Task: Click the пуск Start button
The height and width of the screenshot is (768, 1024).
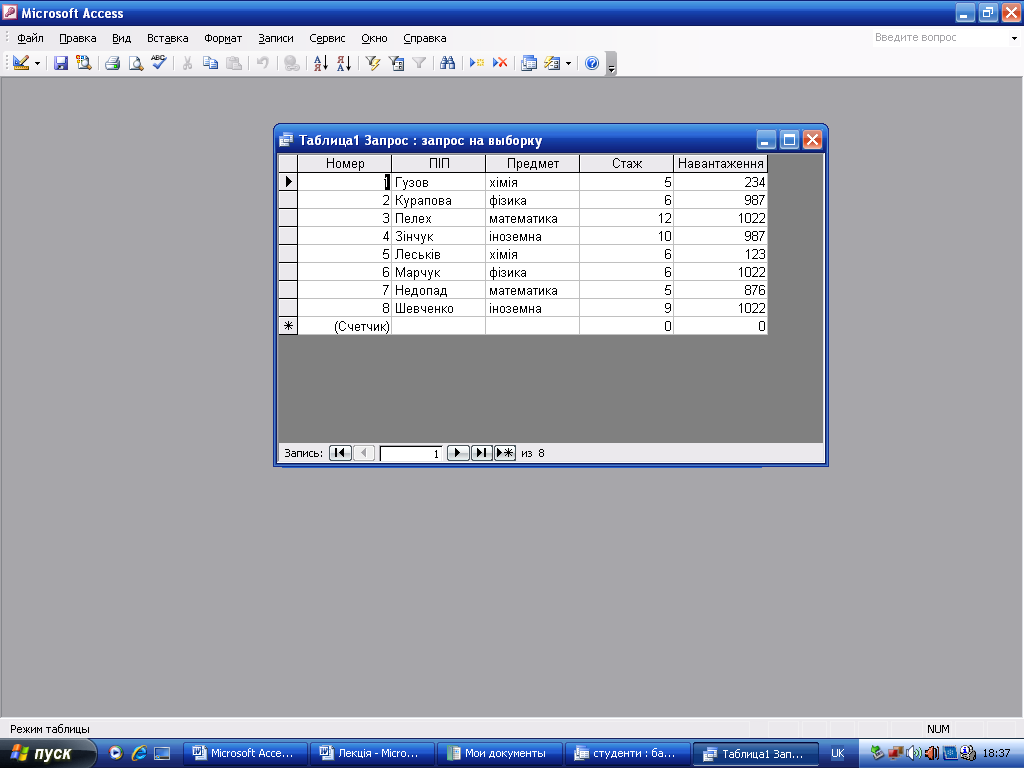Action: pyautogui.click(x=47, y=754)
